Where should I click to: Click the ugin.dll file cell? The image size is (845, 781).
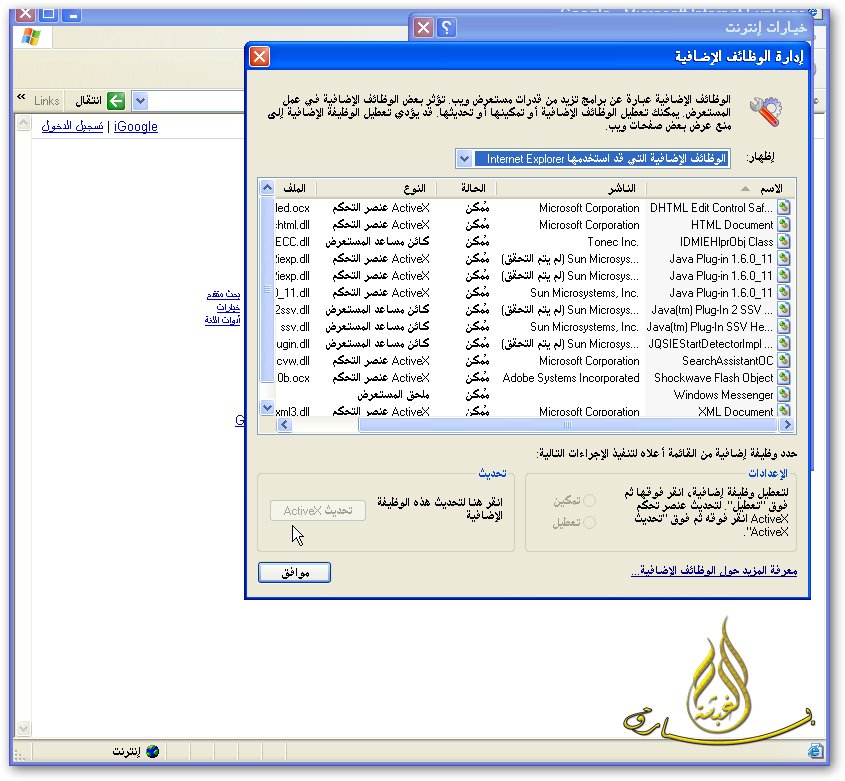(293, 344)
